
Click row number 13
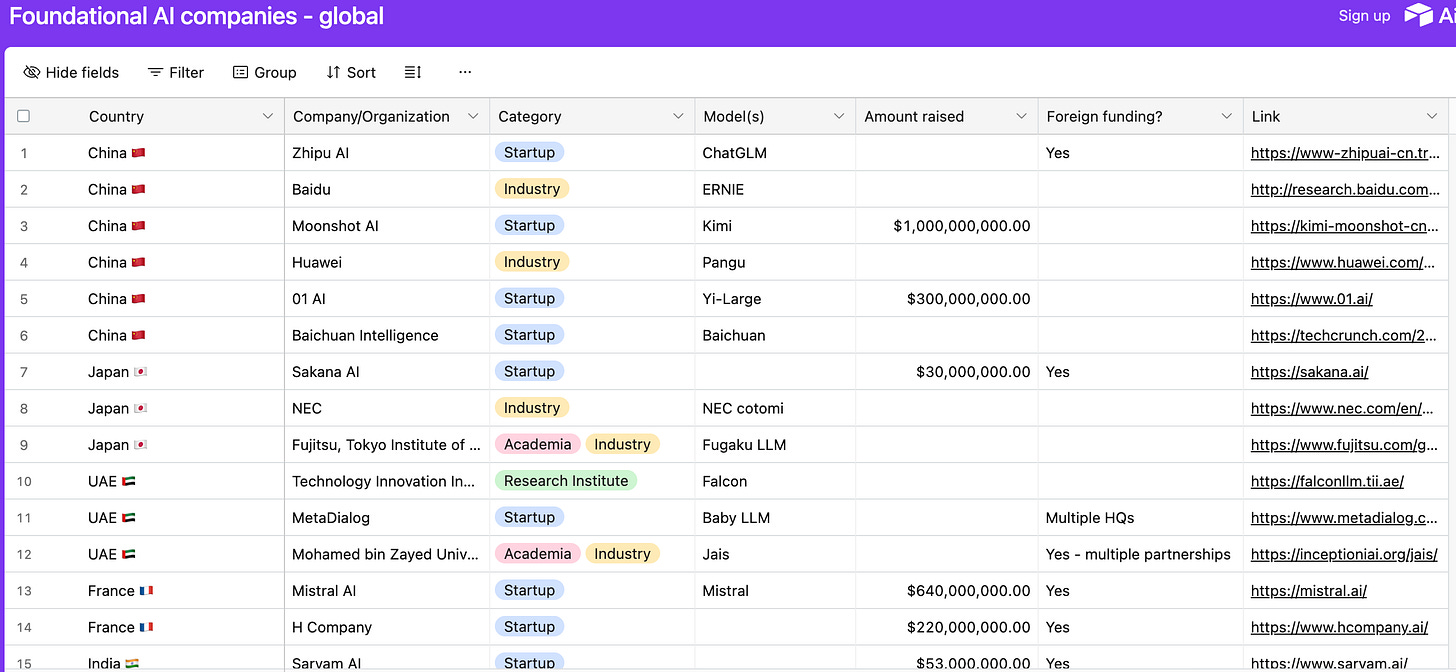click(x=24, y=590)
